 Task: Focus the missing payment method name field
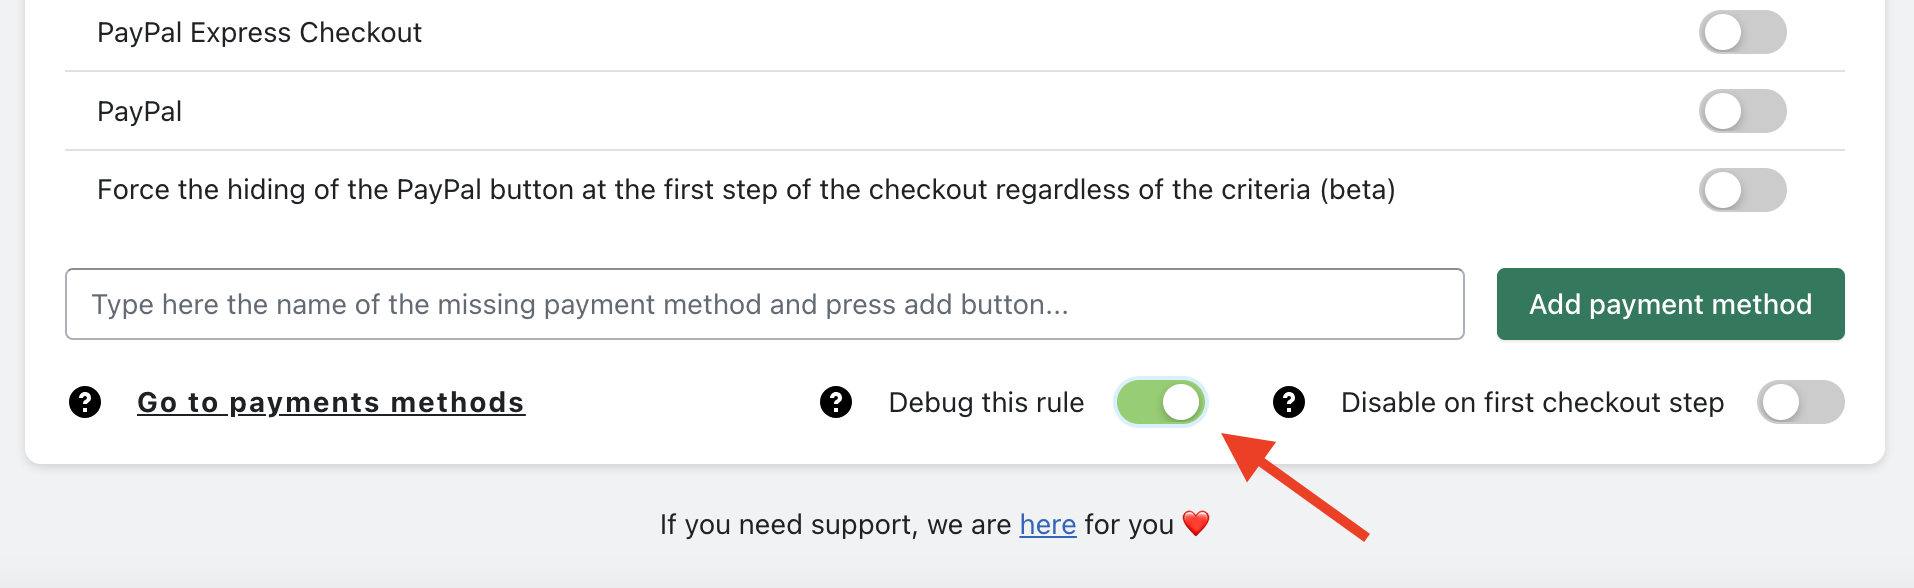pos(765,304)
